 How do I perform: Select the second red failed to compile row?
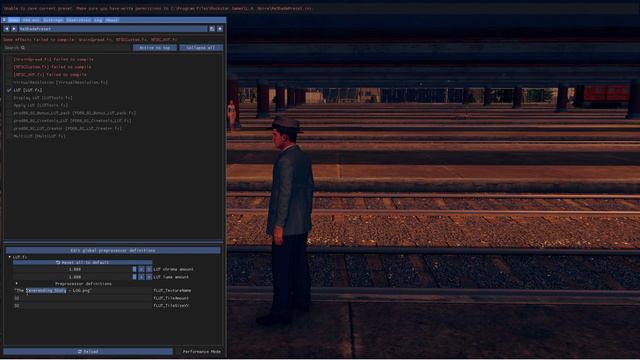tap(52, 67)
